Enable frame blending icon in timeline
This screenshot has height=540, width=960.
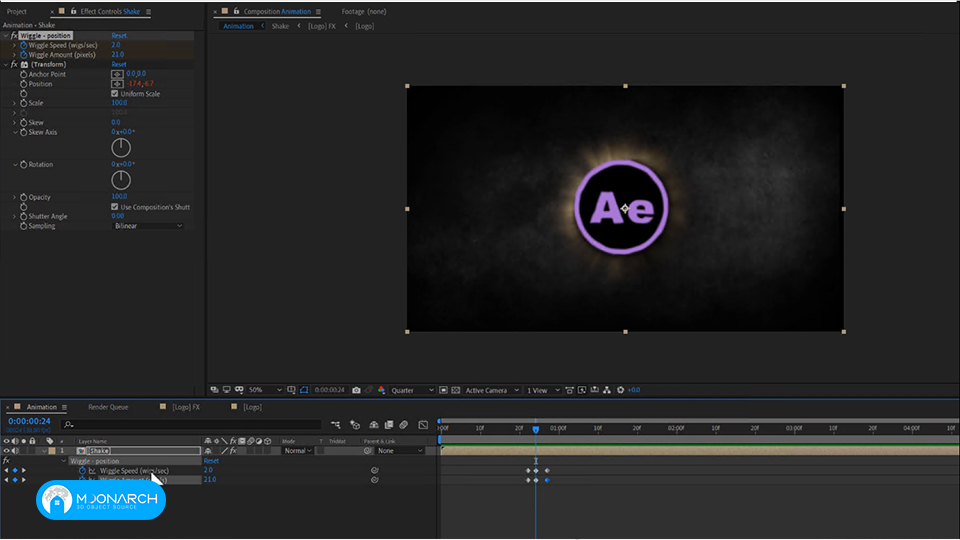[x=389, y=424]
